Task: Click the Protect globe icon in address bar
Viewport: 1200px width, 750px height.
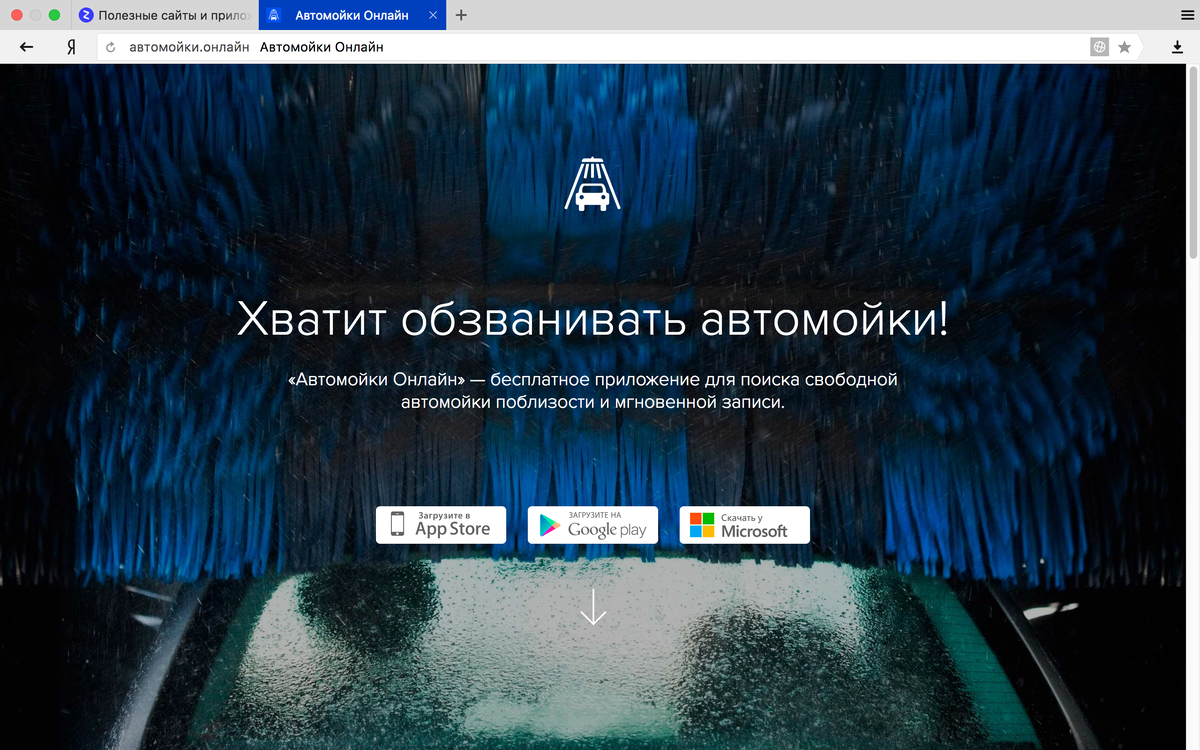Action: (x=1099, y=46)
